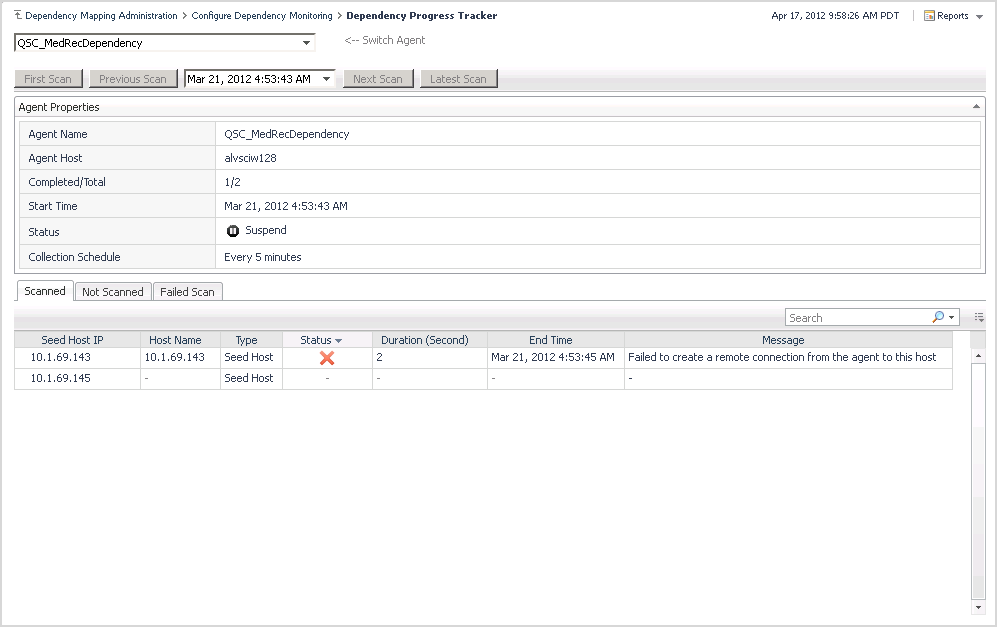Click the timestamp Apr 17, 2012 9:58:26 AM PDT
This screenshot has width=997, height=627.
(835, 16)
